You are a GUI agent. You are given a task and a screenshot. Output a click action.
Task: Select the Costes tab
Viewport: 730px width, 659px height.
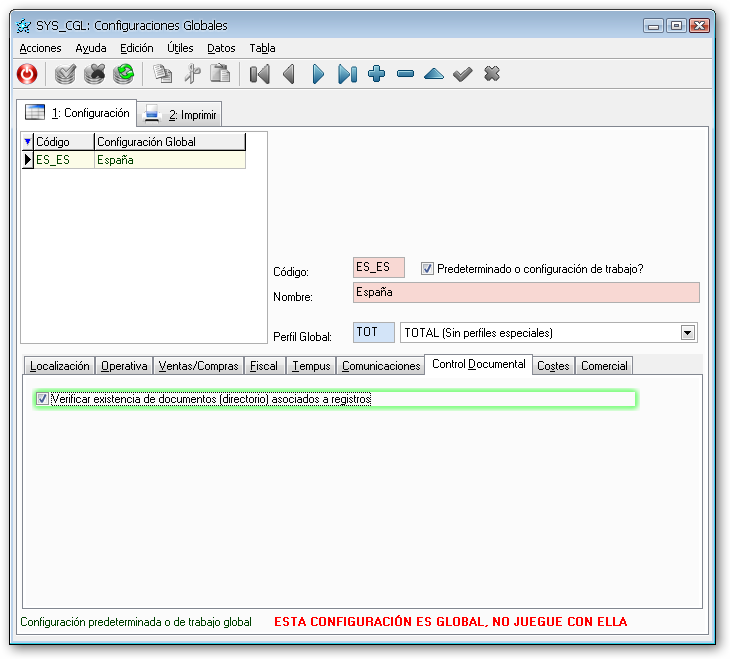click(553, 366)
